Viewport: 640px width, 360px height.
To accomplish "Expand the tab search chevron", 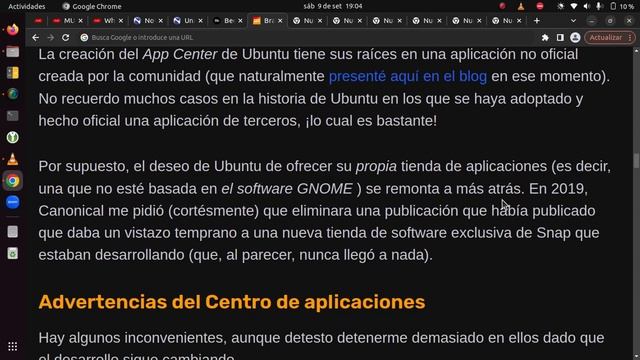I will click(573, 20).
